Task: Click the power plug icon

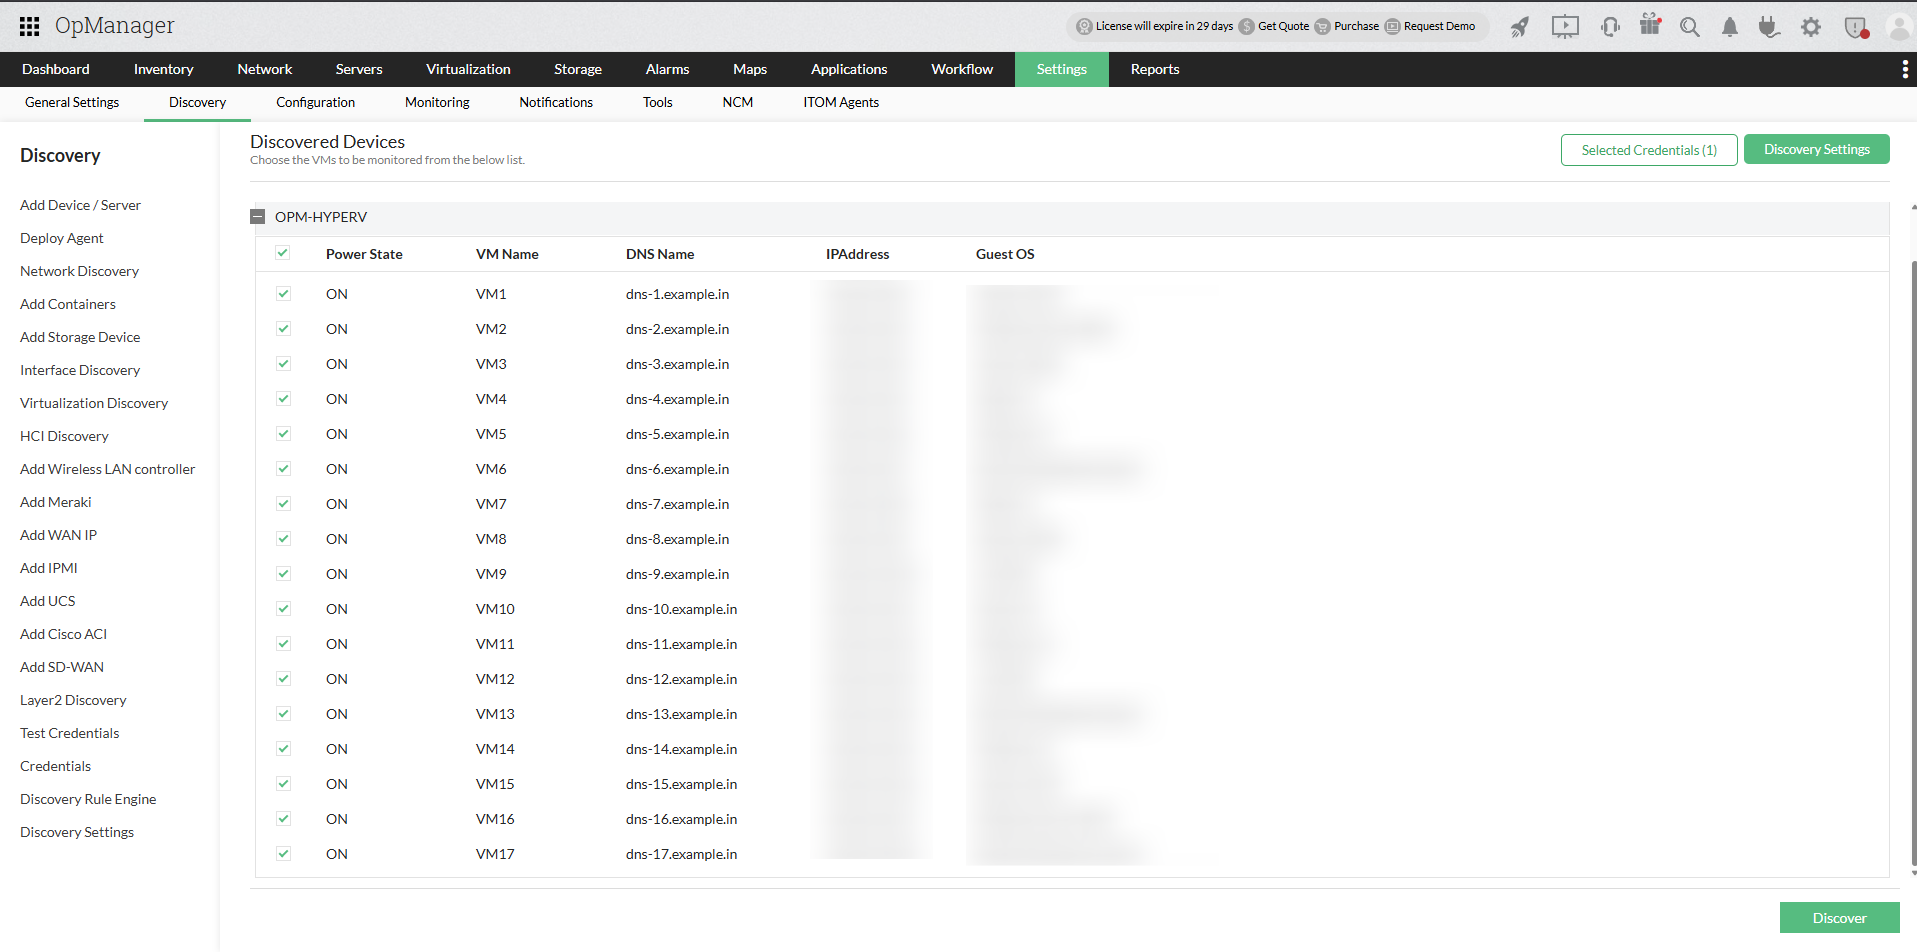Action: pyautogui.click(x=1769, y=27)
